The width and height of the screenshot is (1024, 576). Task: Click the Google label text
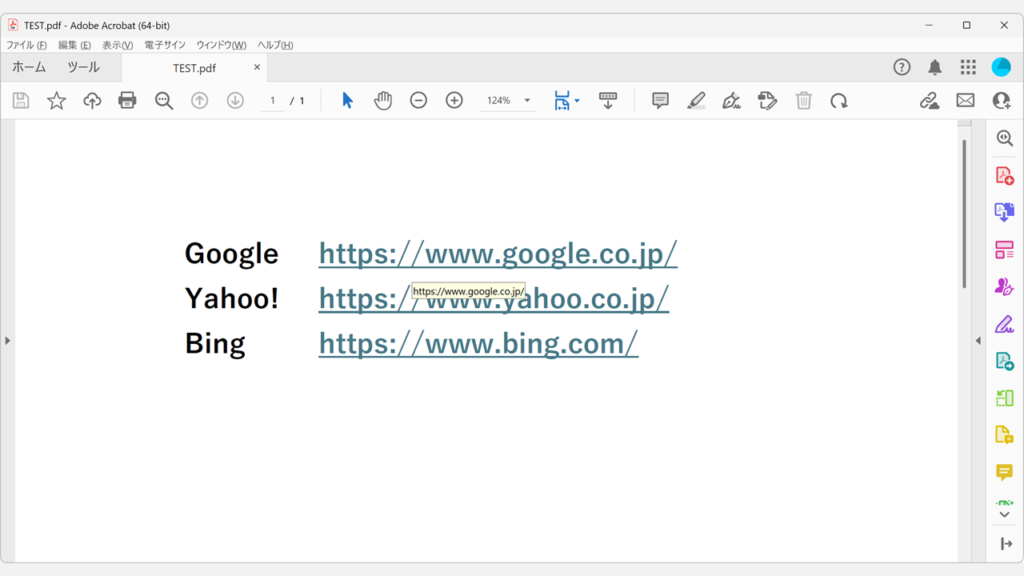point(231,254)
